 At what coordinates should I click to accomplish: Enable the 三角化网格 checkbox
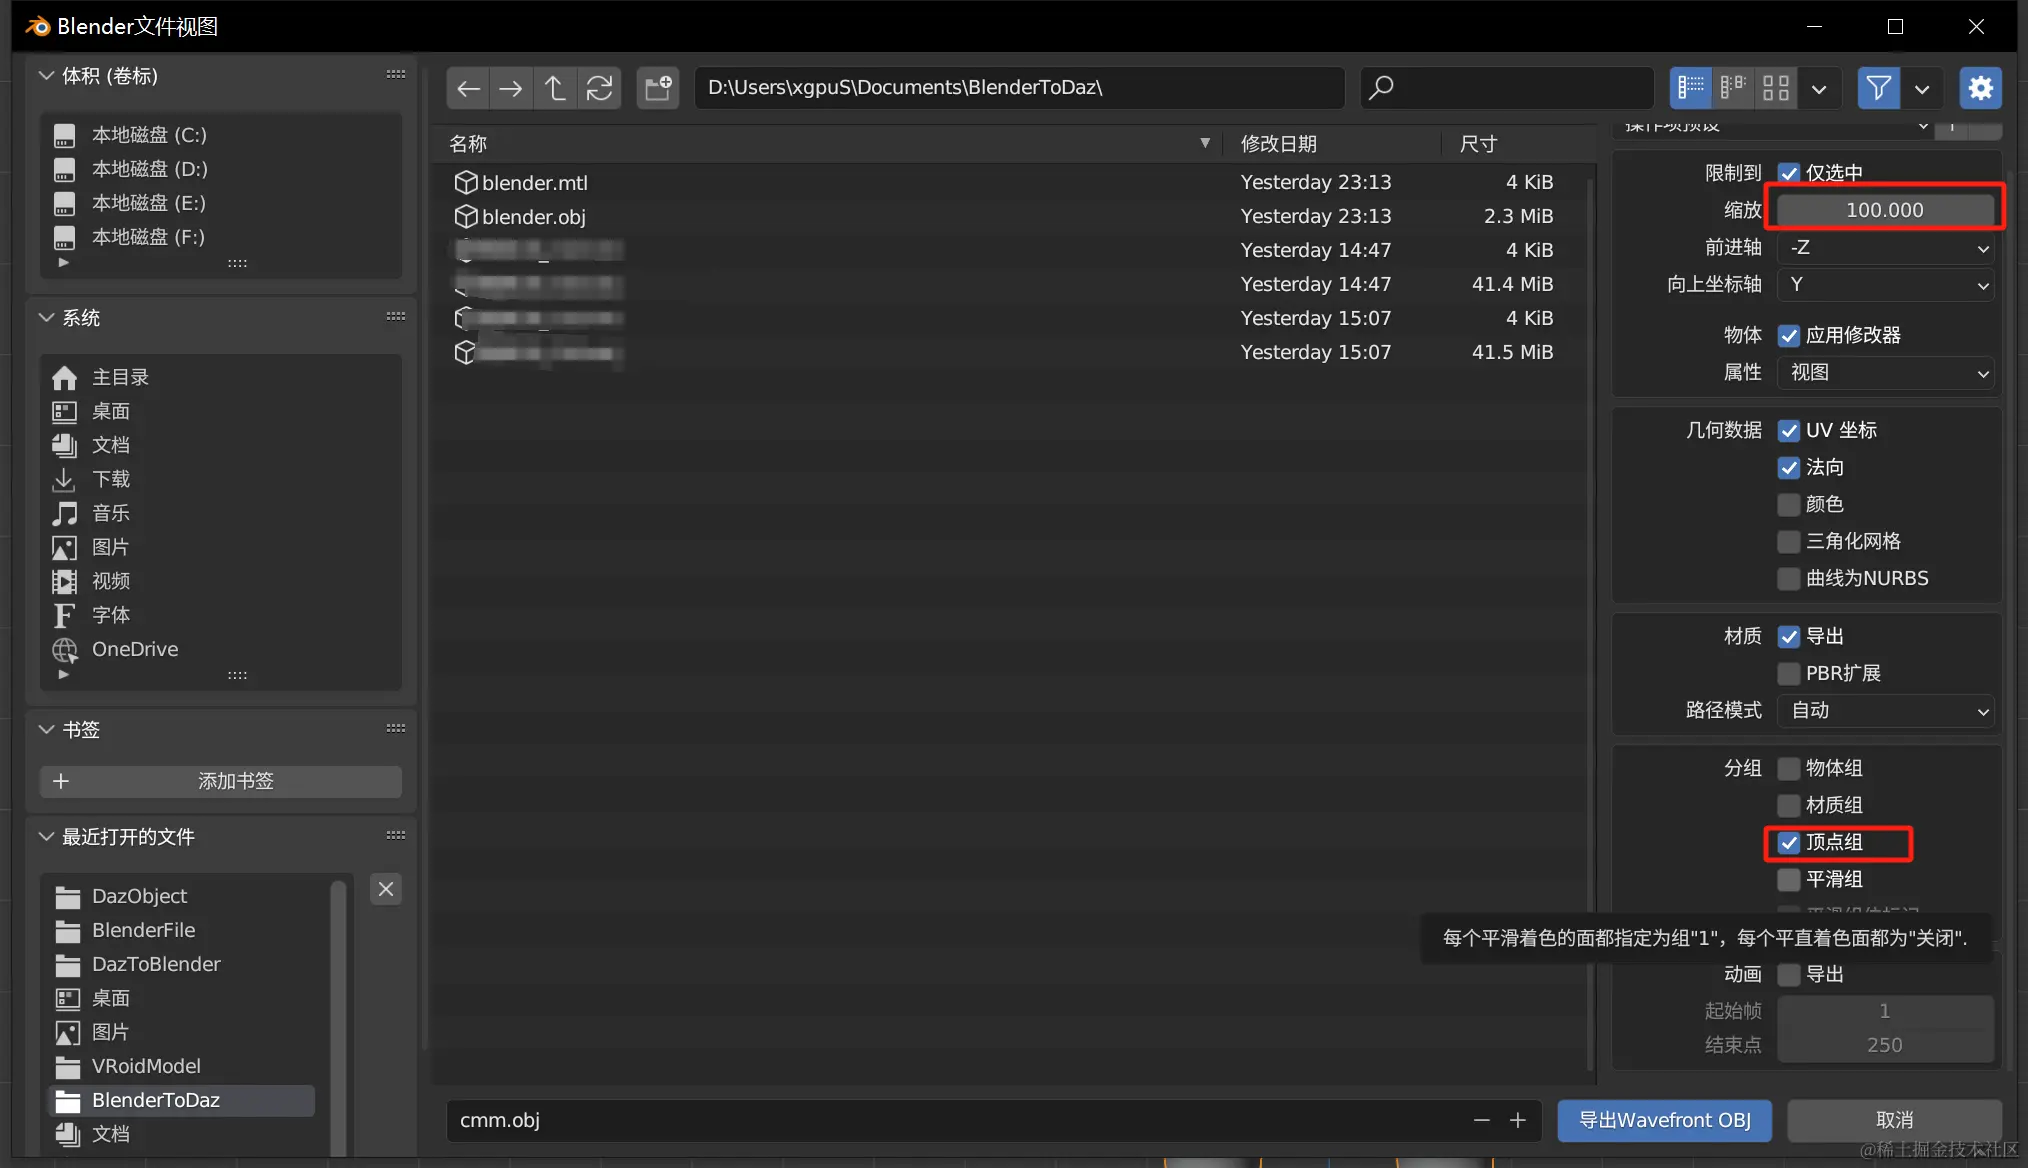point(1789,542)
